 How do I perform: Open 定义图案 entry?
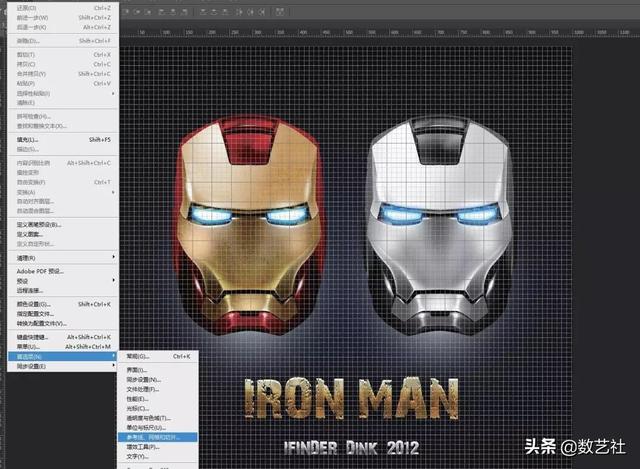coord(63,234)
